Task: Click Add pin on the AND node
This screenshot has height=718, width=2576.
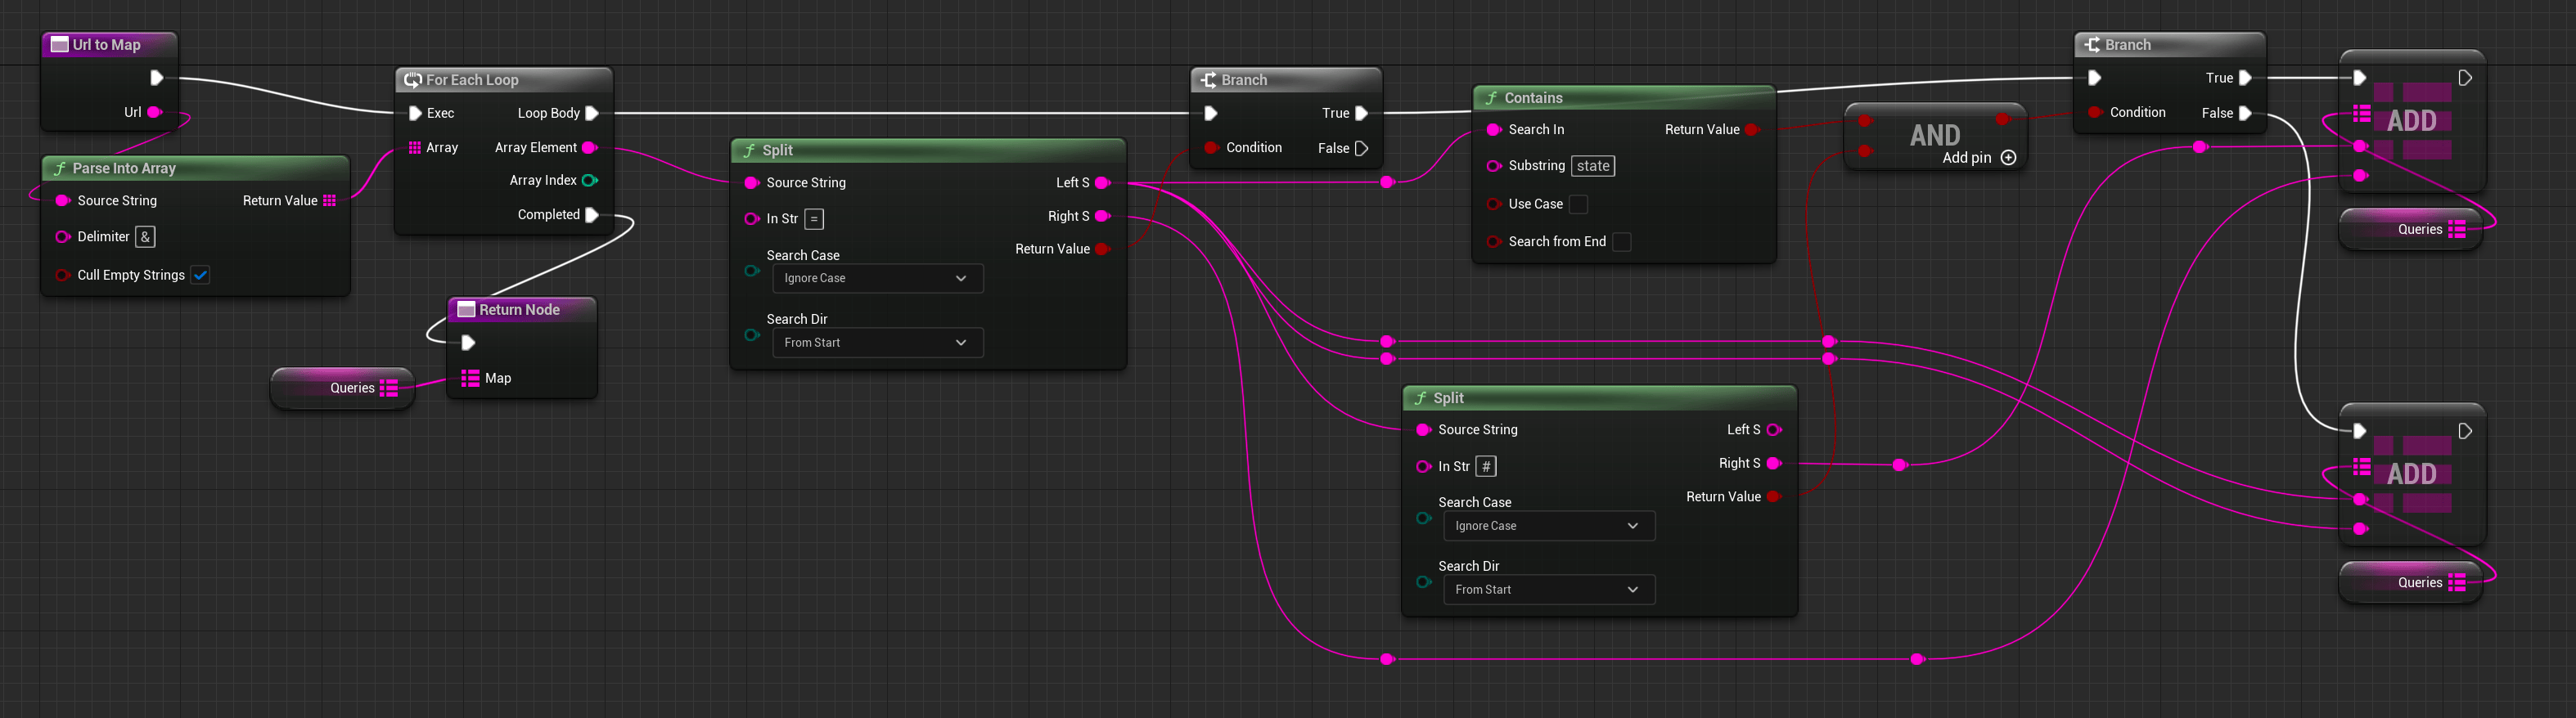Action: click(x=1978, y=158)
